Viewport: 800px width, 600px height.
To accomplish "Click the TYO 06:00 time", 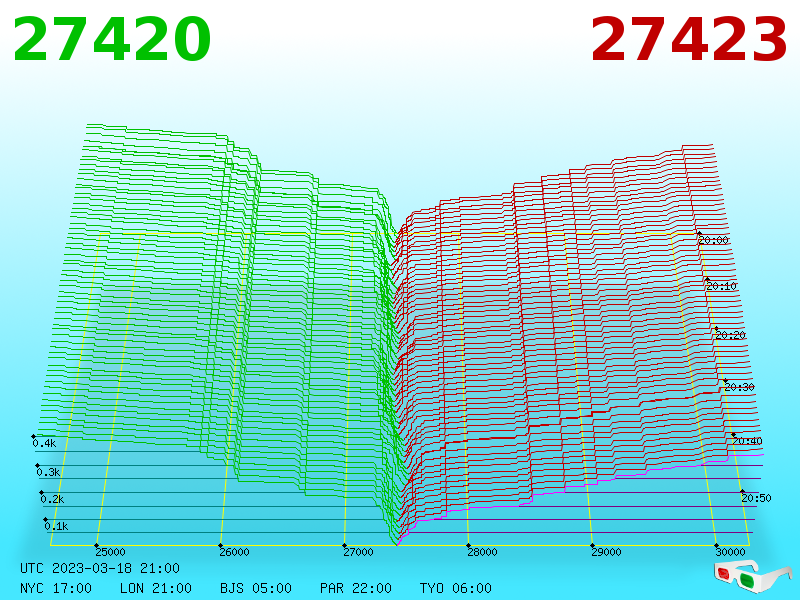I will pos(456,588).
